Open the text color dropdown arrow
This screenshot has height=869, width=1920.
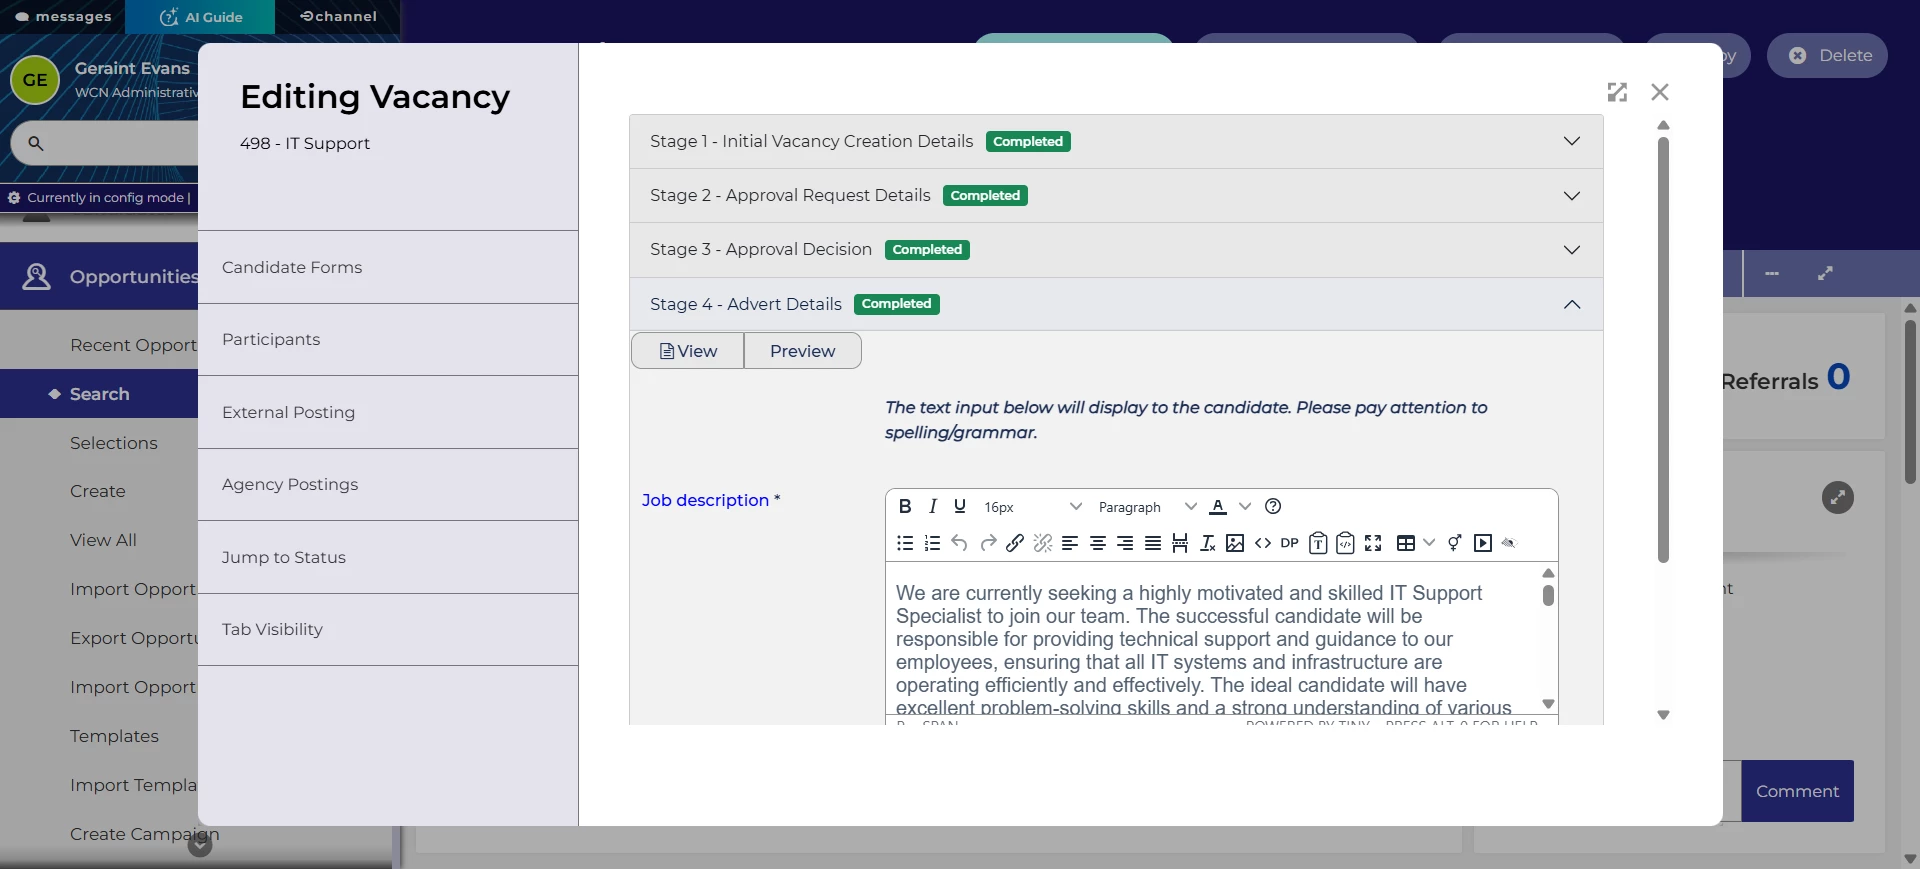click(1245, 506)
